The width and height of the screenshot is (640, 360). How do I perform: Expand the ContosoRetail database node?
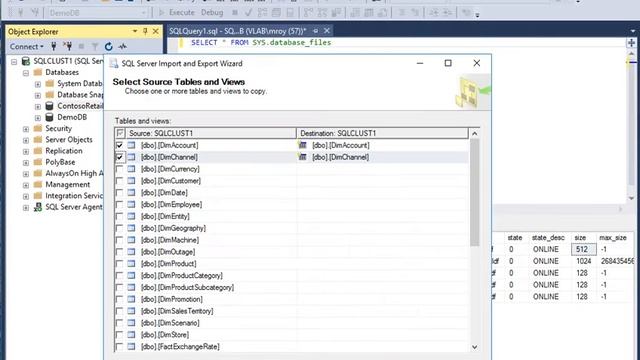(x=38, y=107)
